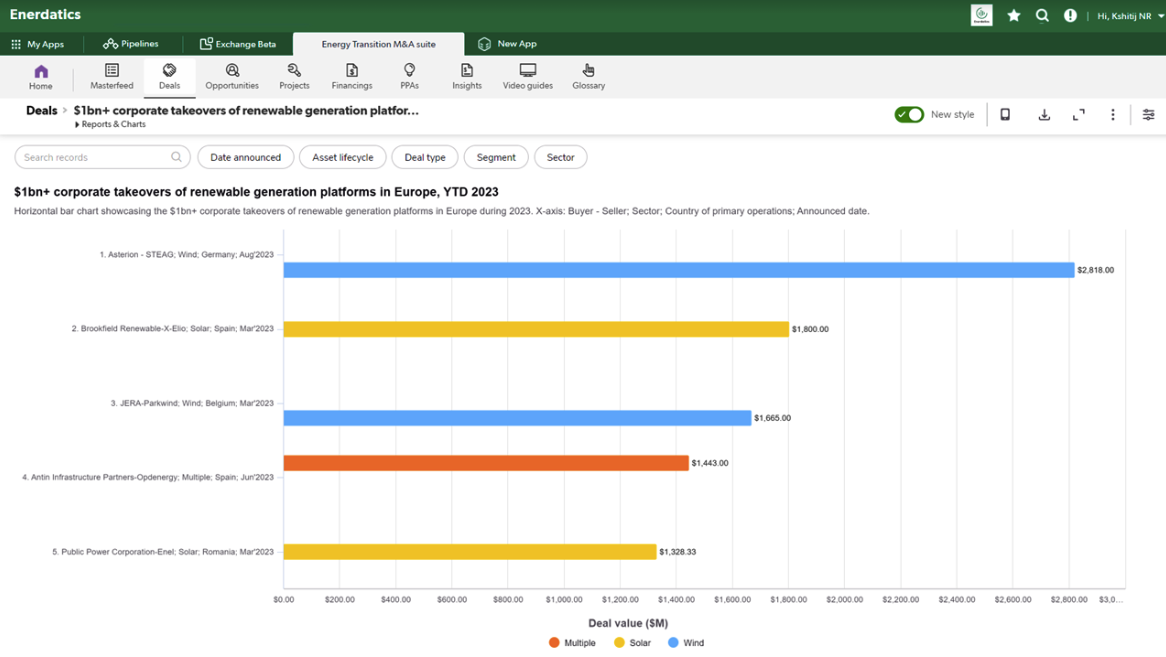Click the Deals breadcrumb link
Viewport: 1166px width, 657px height.
[x=41, y=111]
